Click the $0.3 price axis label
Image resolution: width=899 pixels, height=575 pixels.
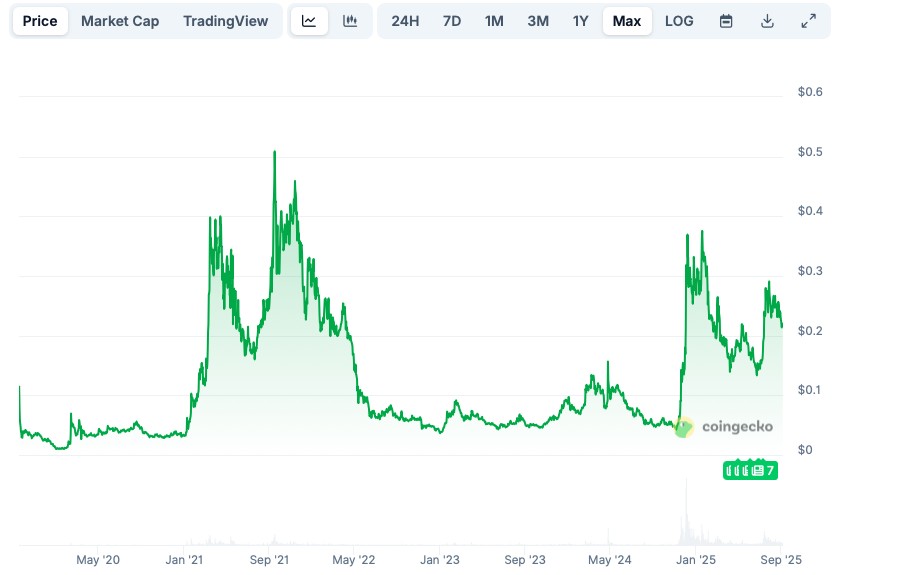pos(810,271)
